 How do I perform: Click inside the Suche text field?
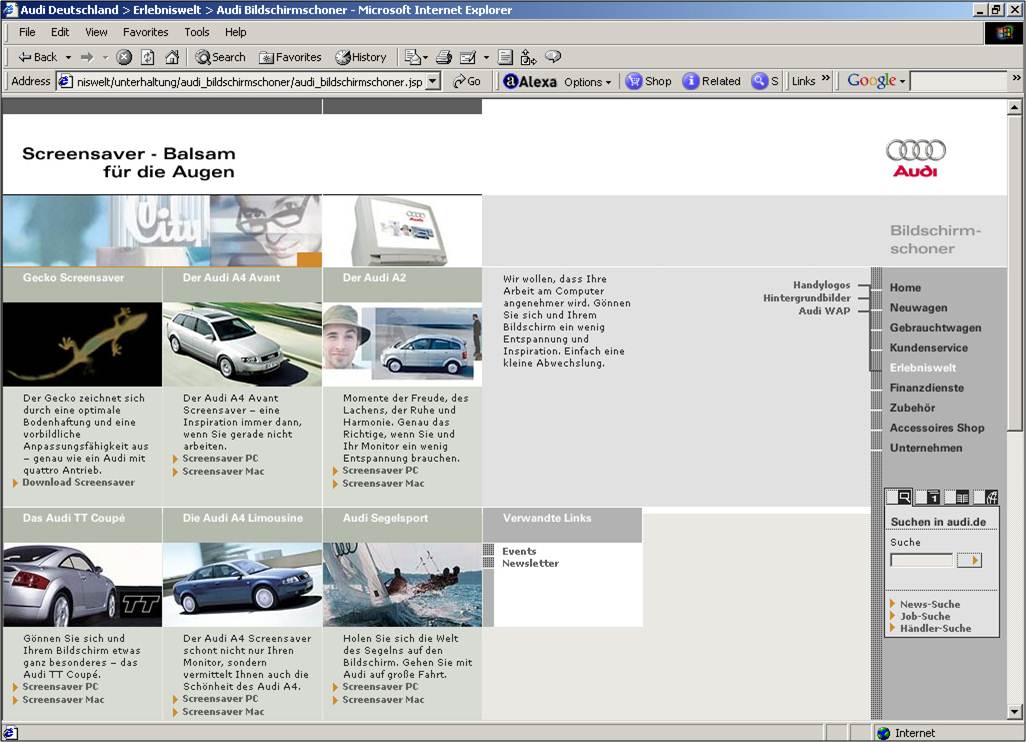tap(921, 560)
